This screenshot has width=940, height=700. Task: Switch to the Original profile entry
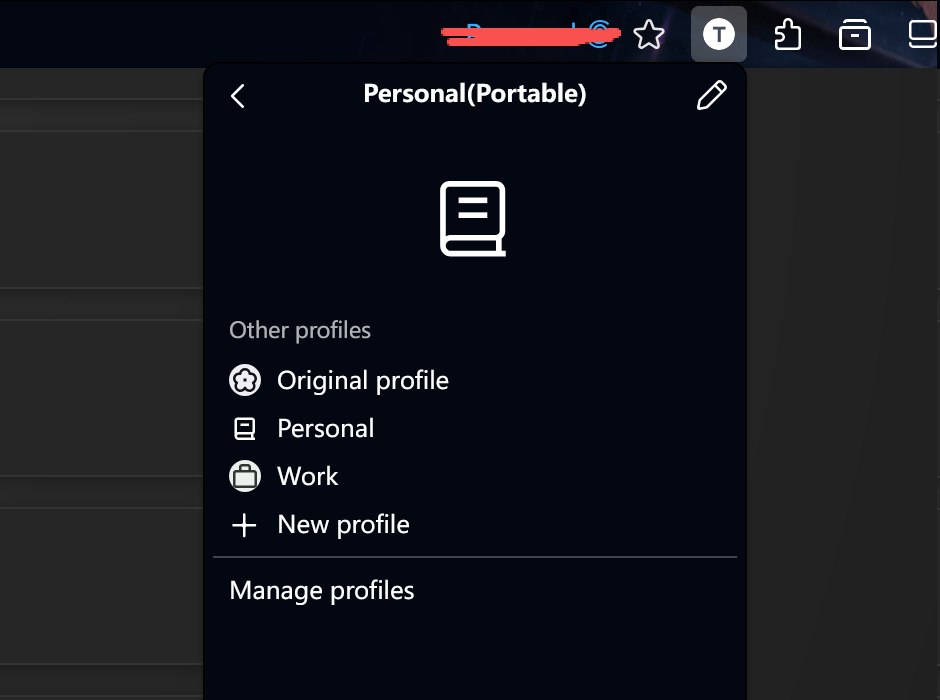click(362, 381)
